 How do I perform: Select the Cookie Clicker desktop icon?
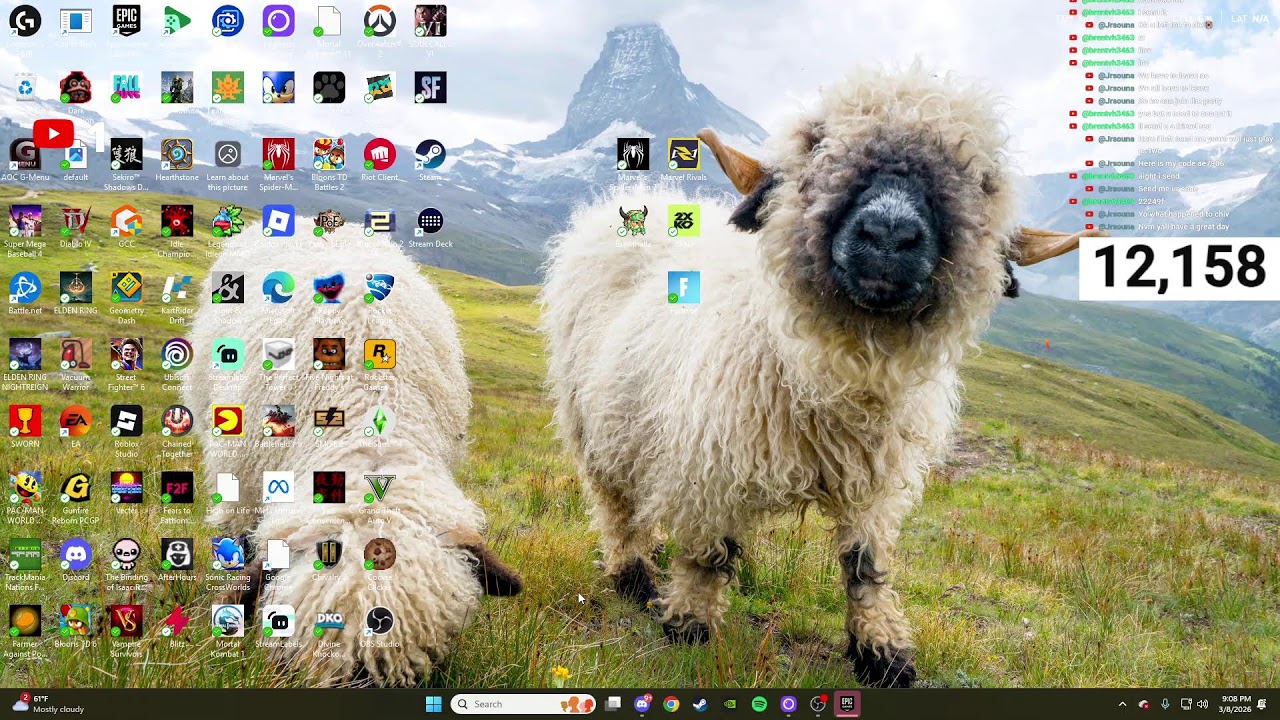(x=379, y=565)
